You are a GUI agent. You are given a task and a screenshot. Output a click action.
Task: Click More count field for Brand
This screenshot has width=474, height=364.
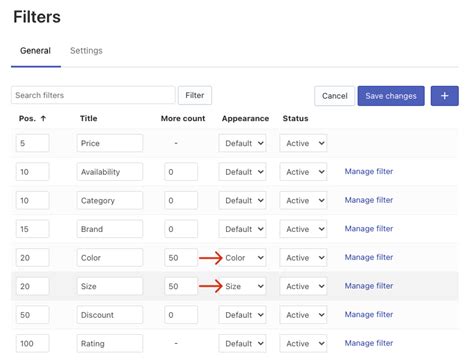181,229
